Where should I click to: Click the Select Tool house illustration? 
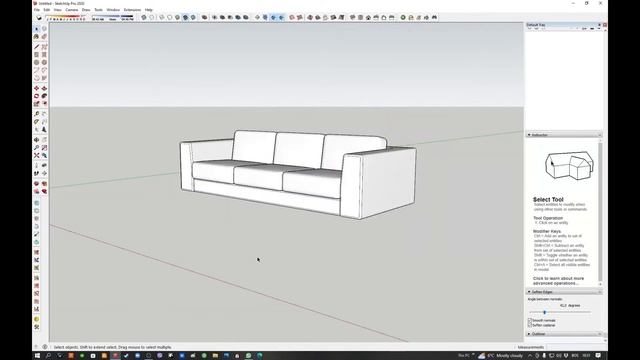569,165
